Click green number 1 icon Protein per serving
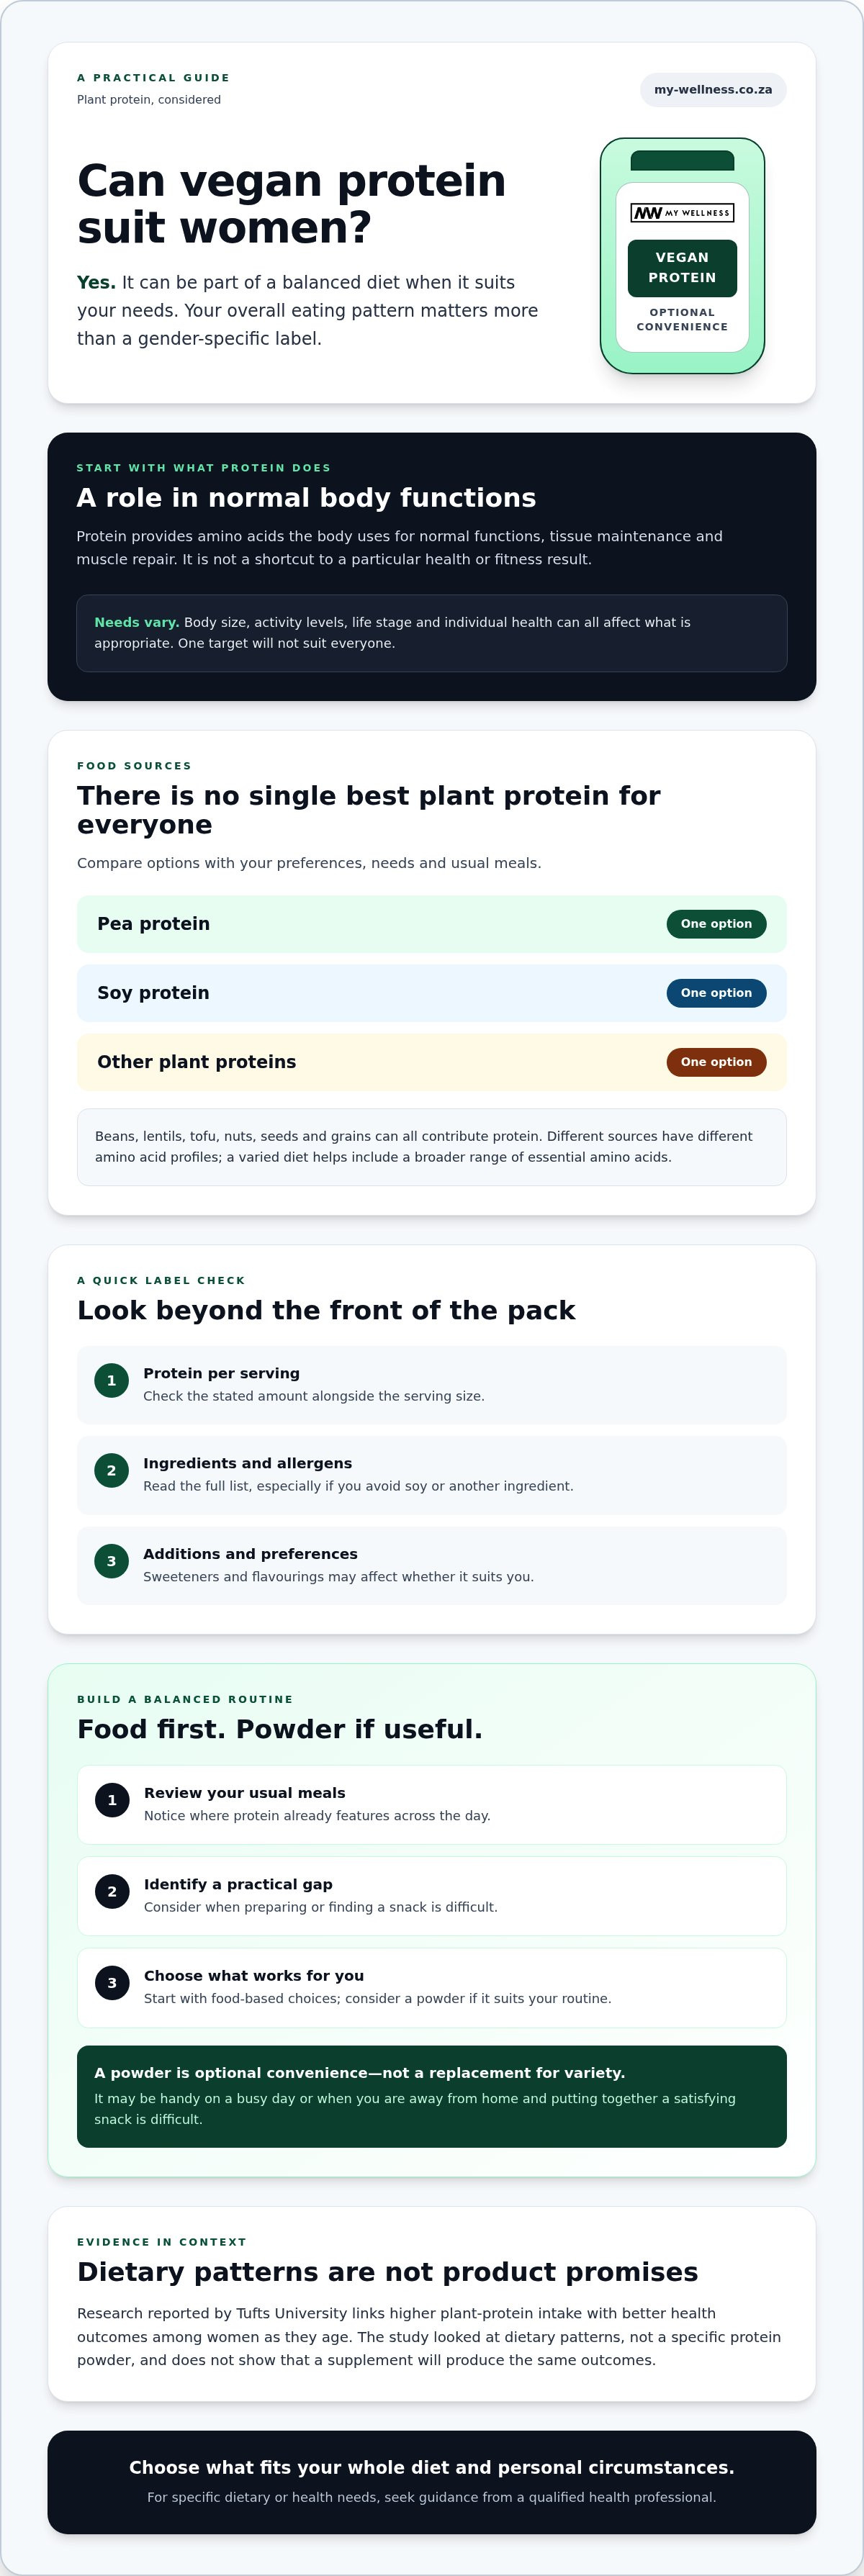The height and width of the screenshot is (2576, 864). [111, 1381]
